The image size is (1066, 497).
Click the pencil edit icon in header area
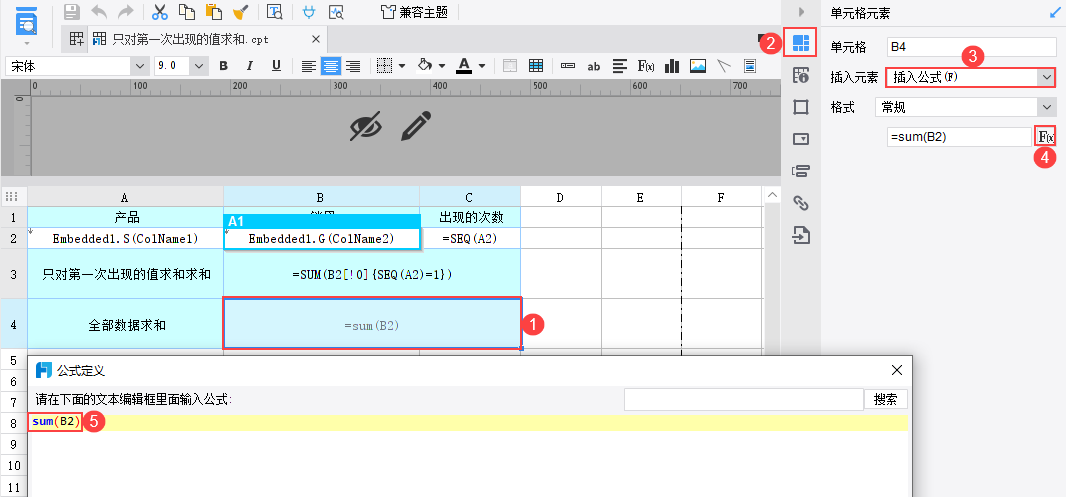[x=417, y=126]
